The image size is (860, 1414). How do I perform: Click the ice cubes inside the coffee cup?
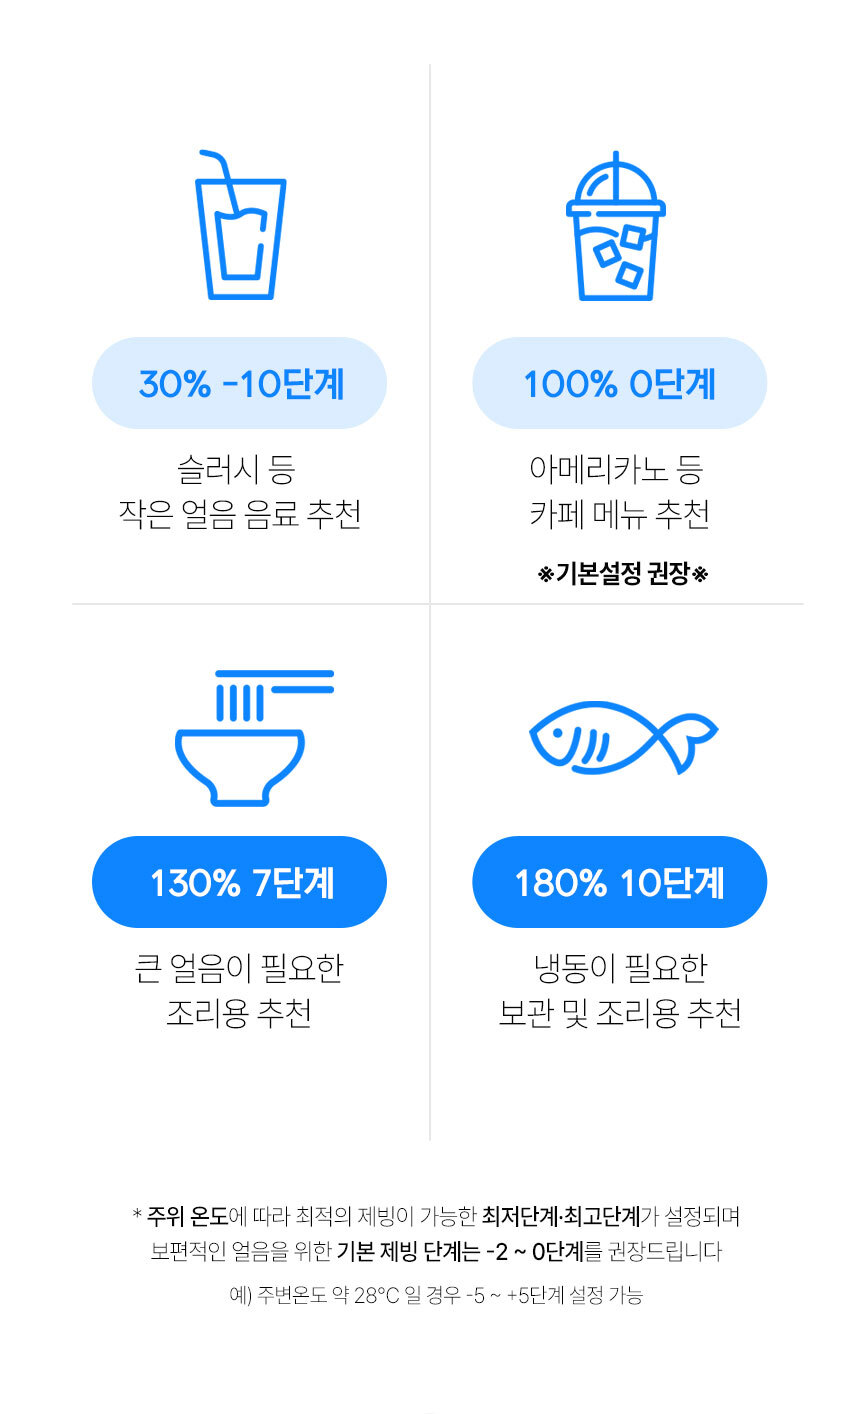619,256
